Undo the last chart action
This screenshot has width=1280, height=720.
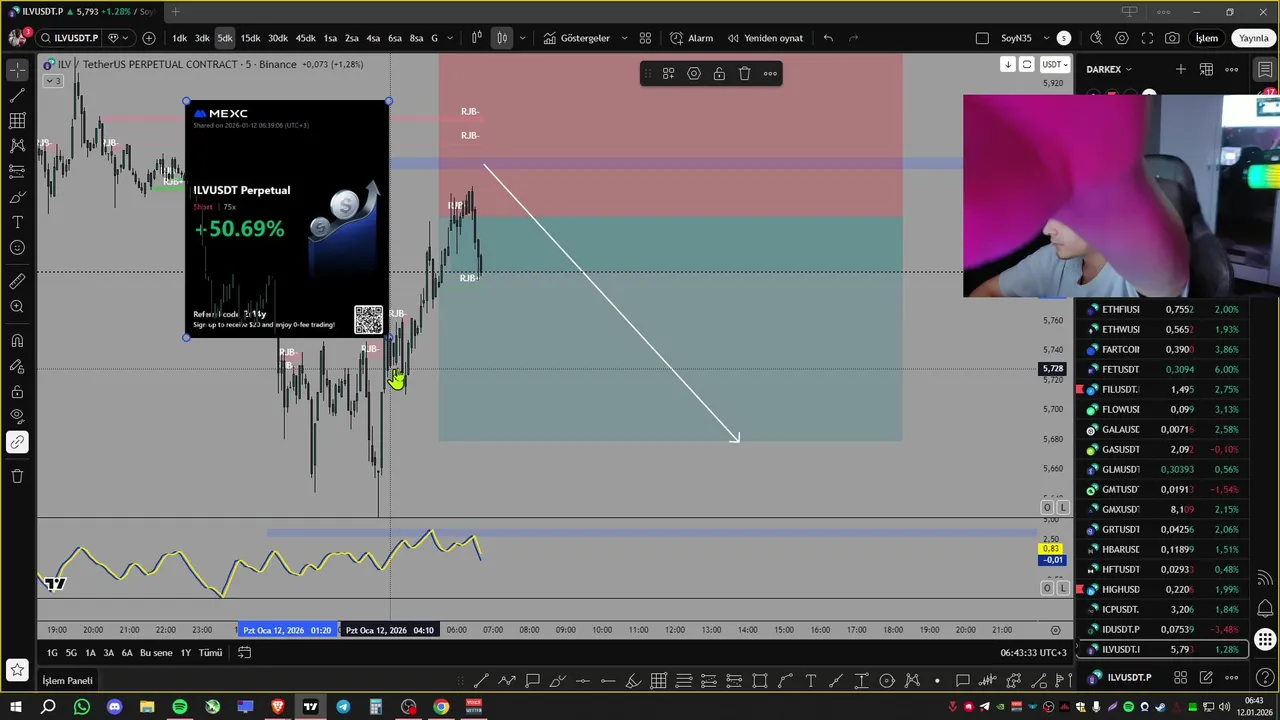pyautogui.click(x=828, y=38)
